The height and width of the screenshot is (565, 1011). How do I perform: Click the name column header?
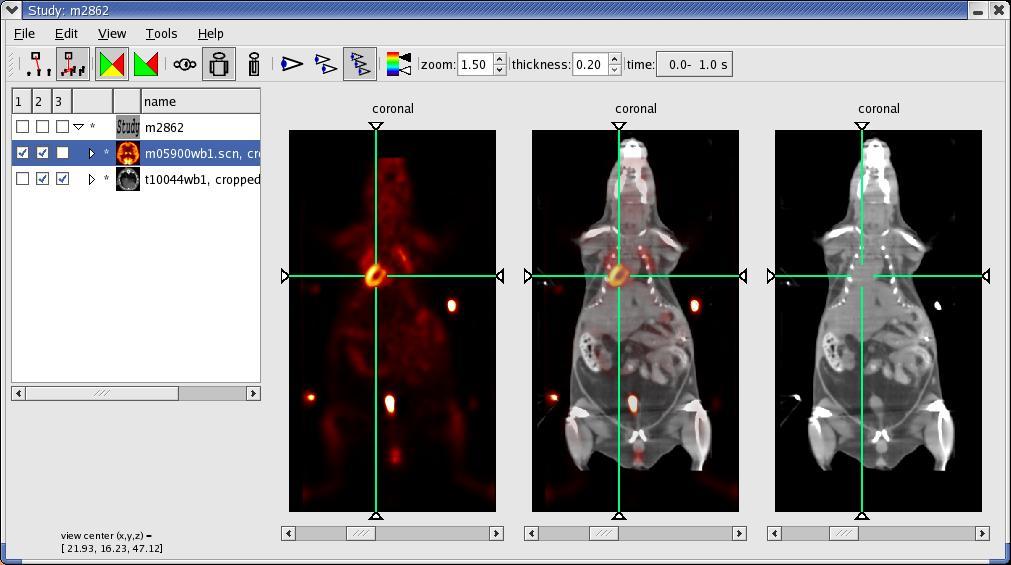200,101
